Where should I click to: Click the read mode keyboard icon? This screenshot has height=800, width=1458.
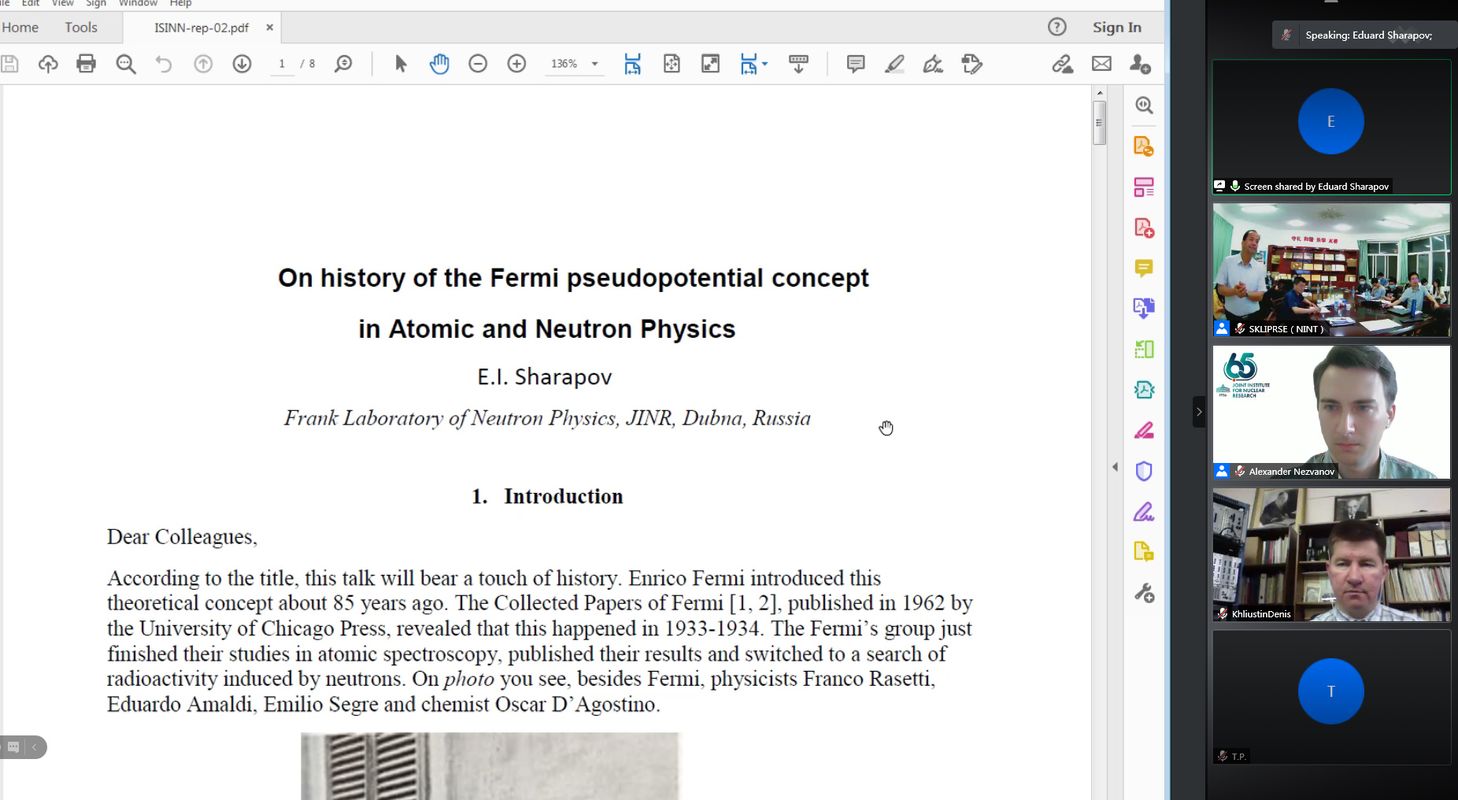(798, 64)
